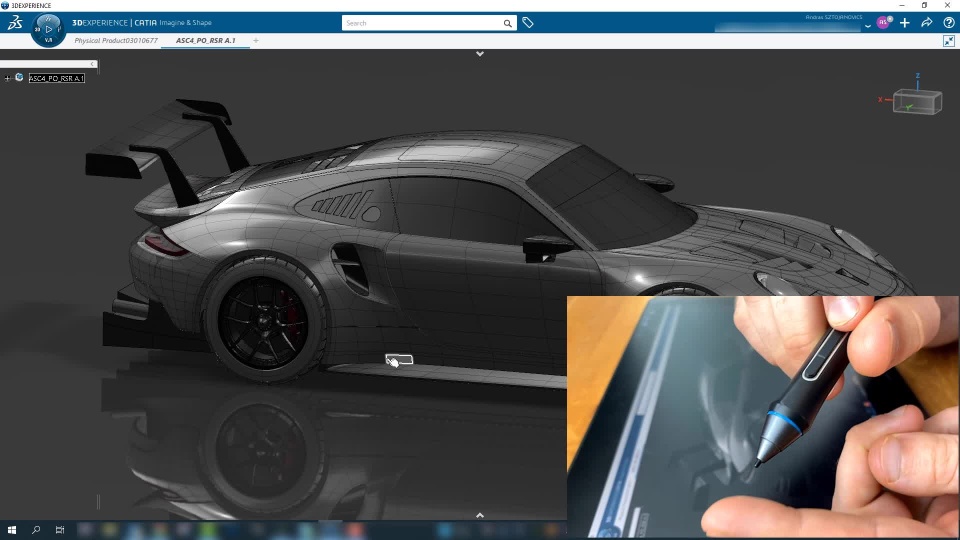
Task: Click the Share arrow icon
Action: point(926,23)
